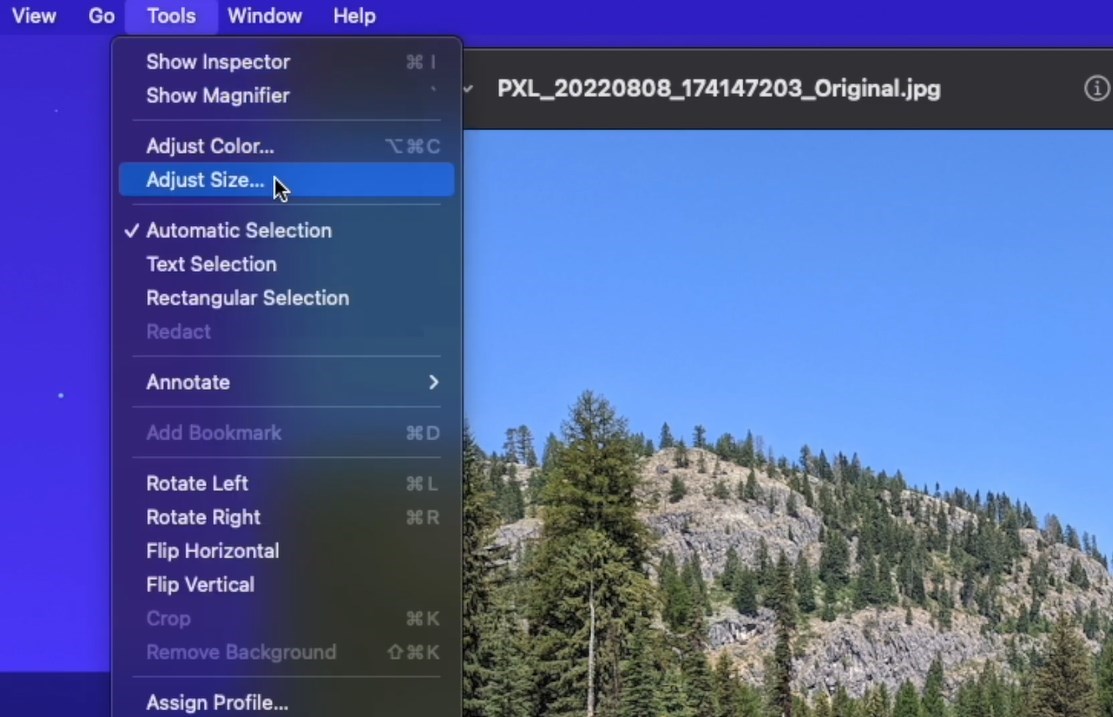This screenshot has height=717, width=1113.
Task: Show the Inspector panel
Action: click(x=217, y=62)
